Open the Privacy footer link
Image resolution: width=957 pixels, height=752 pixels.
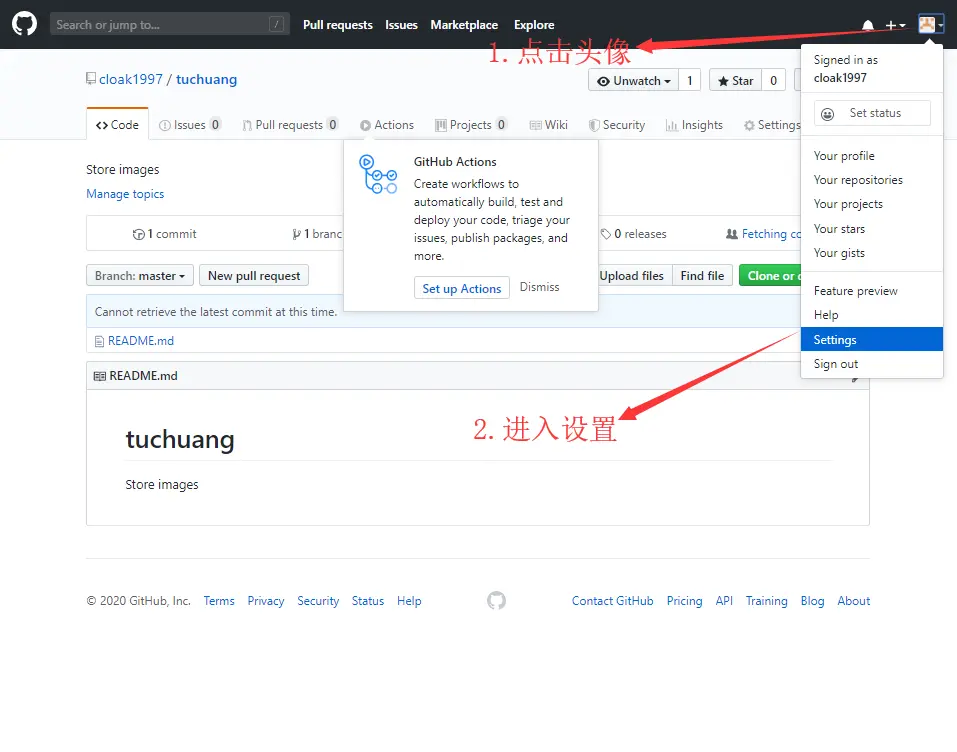266,601
